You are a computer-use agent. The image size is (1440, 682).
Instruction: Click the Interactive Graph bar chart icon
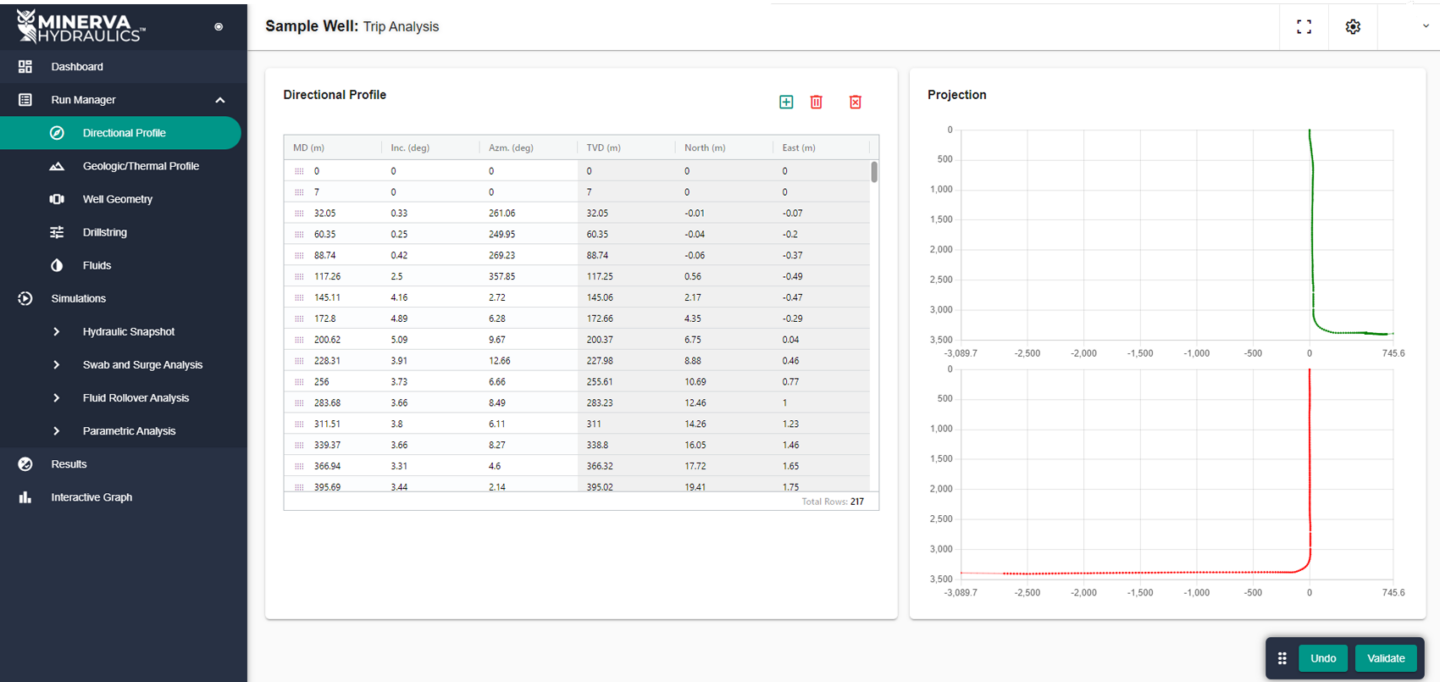click(26, 497)
